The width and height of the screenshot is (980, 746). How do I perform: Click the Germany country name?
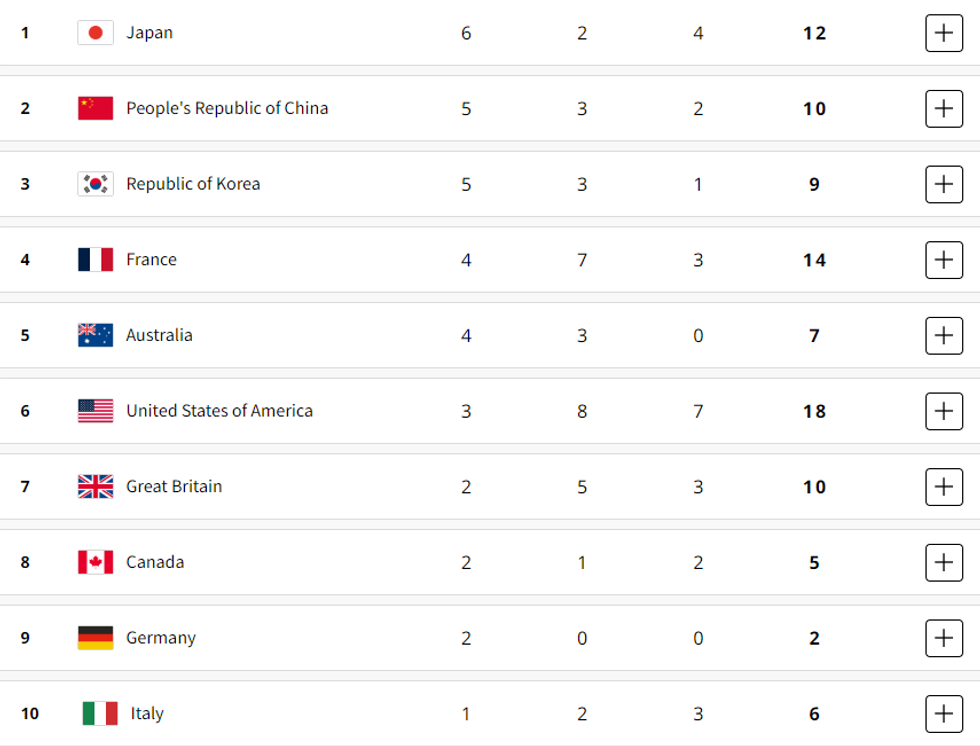click(161, 638)
